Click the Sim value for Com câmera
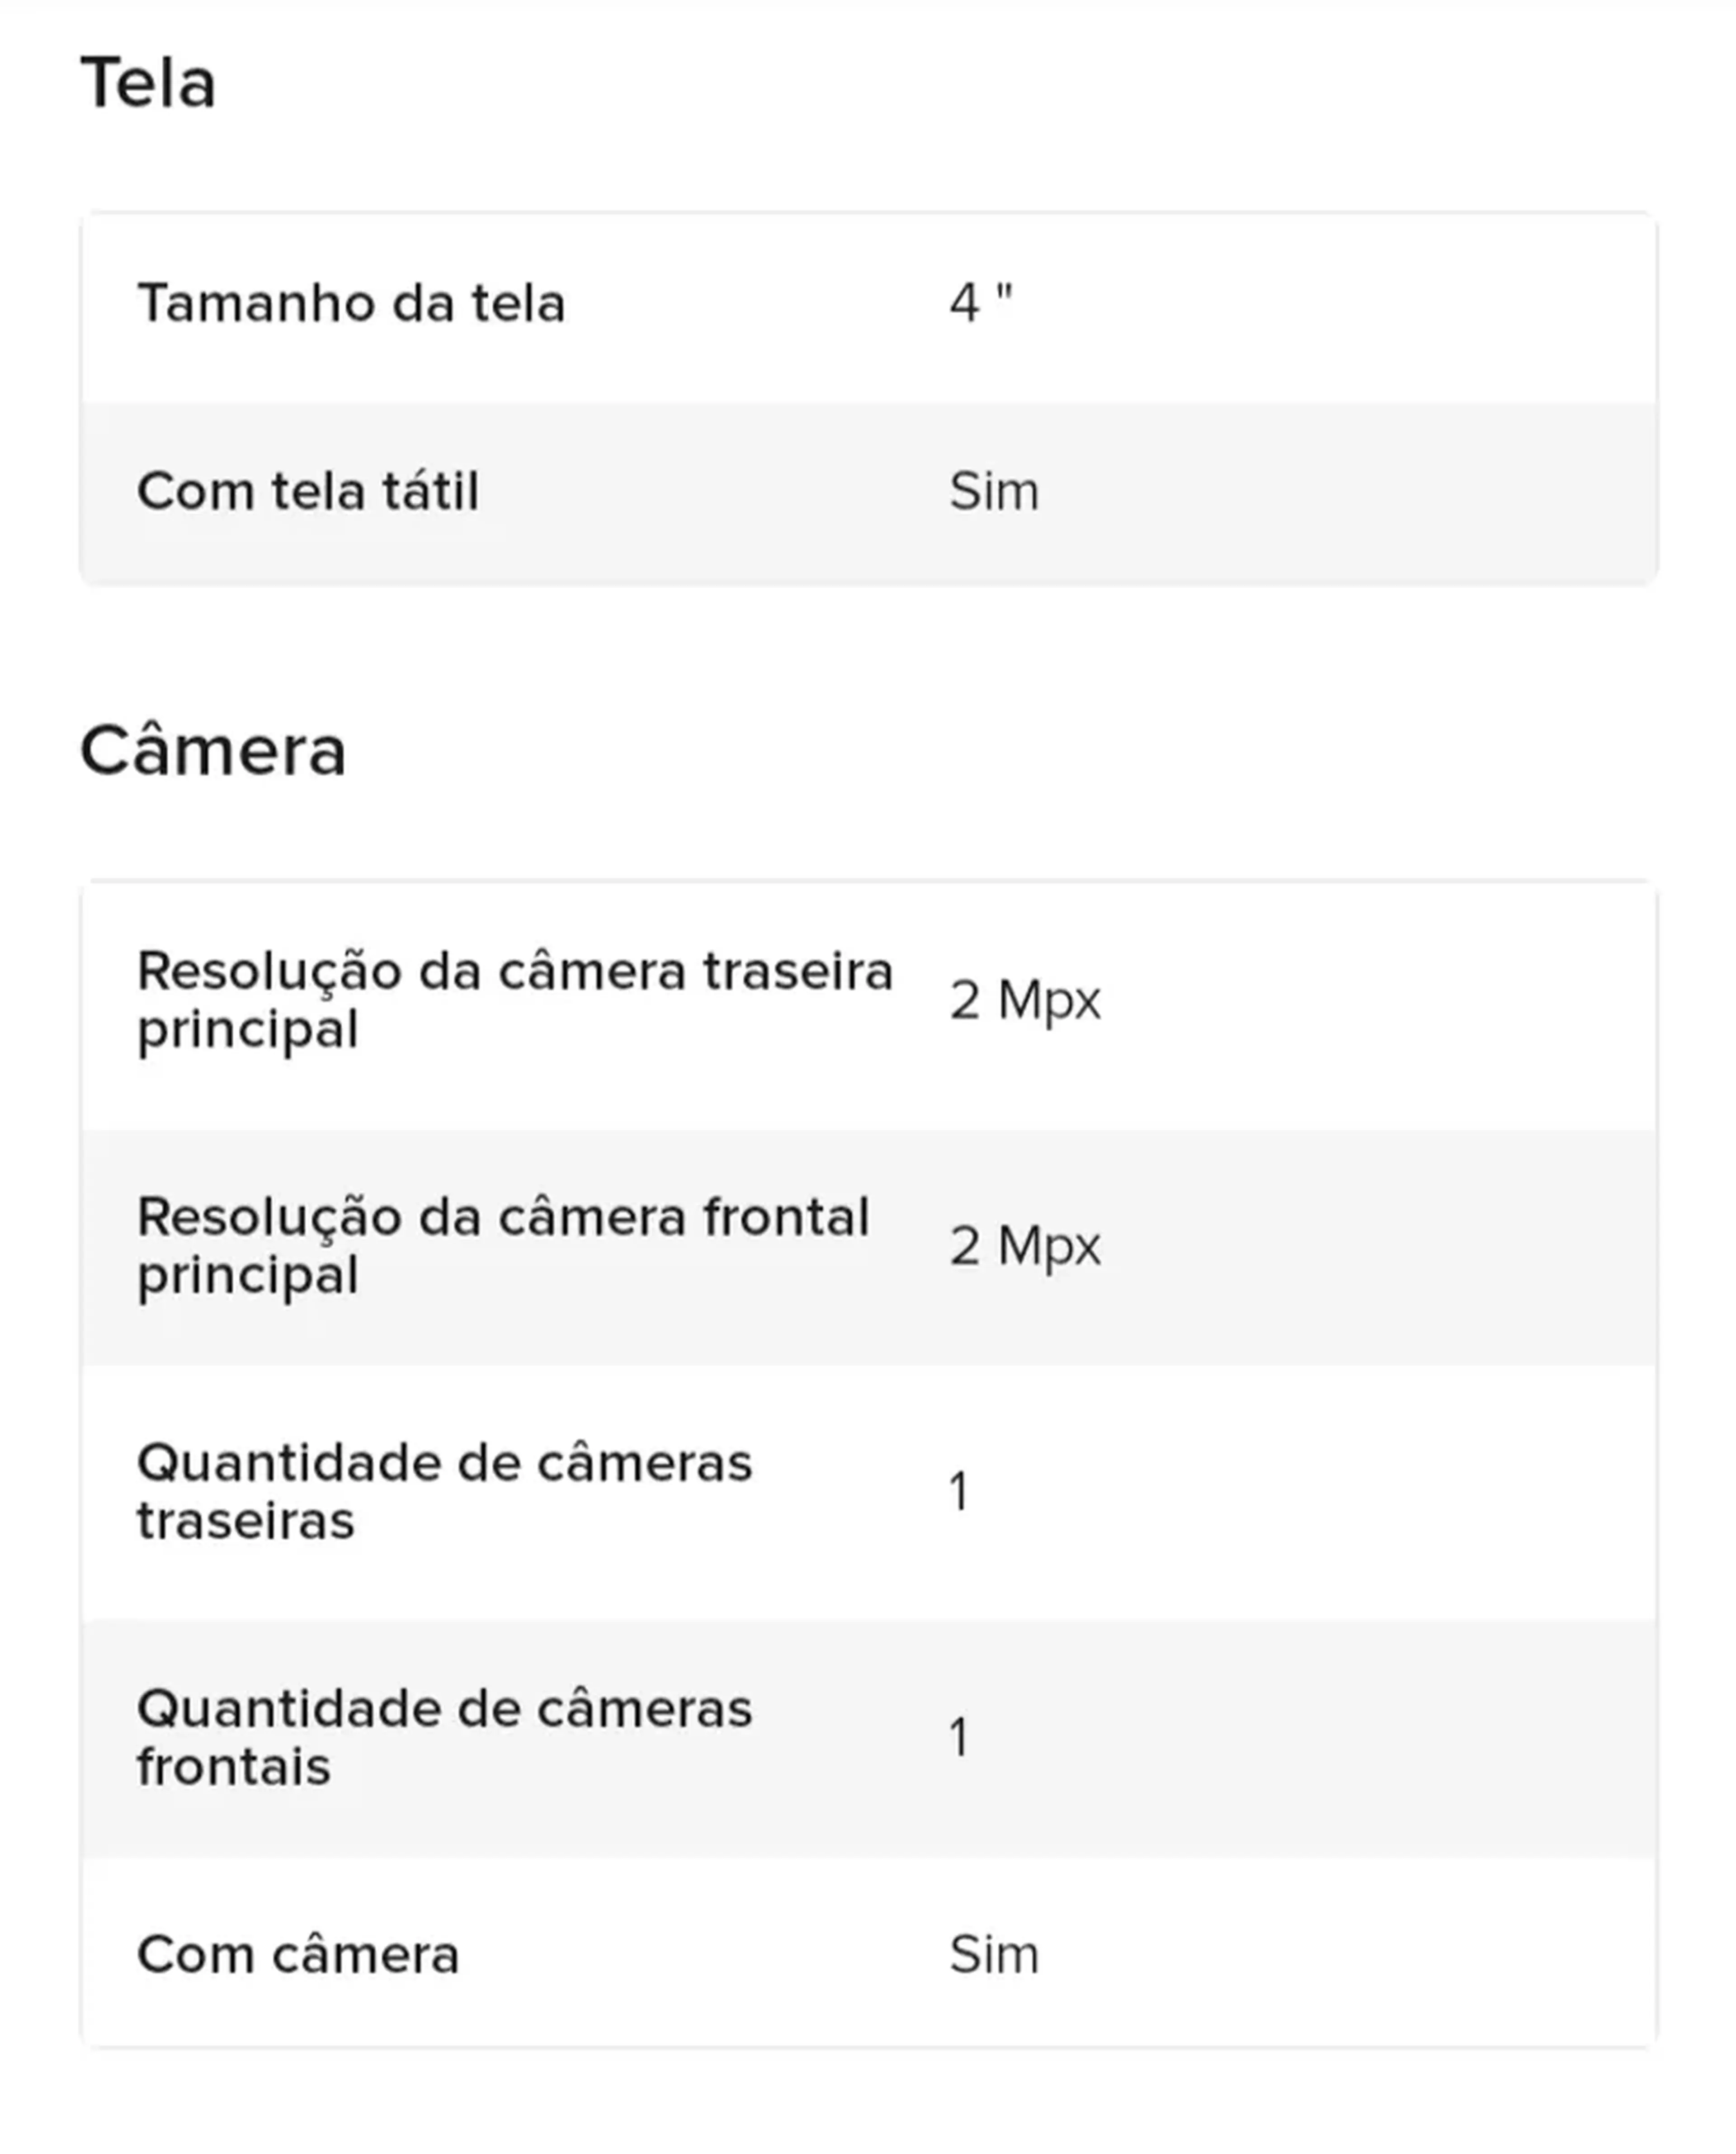The image size is (1736, 2154). [x=994, y=1955]
